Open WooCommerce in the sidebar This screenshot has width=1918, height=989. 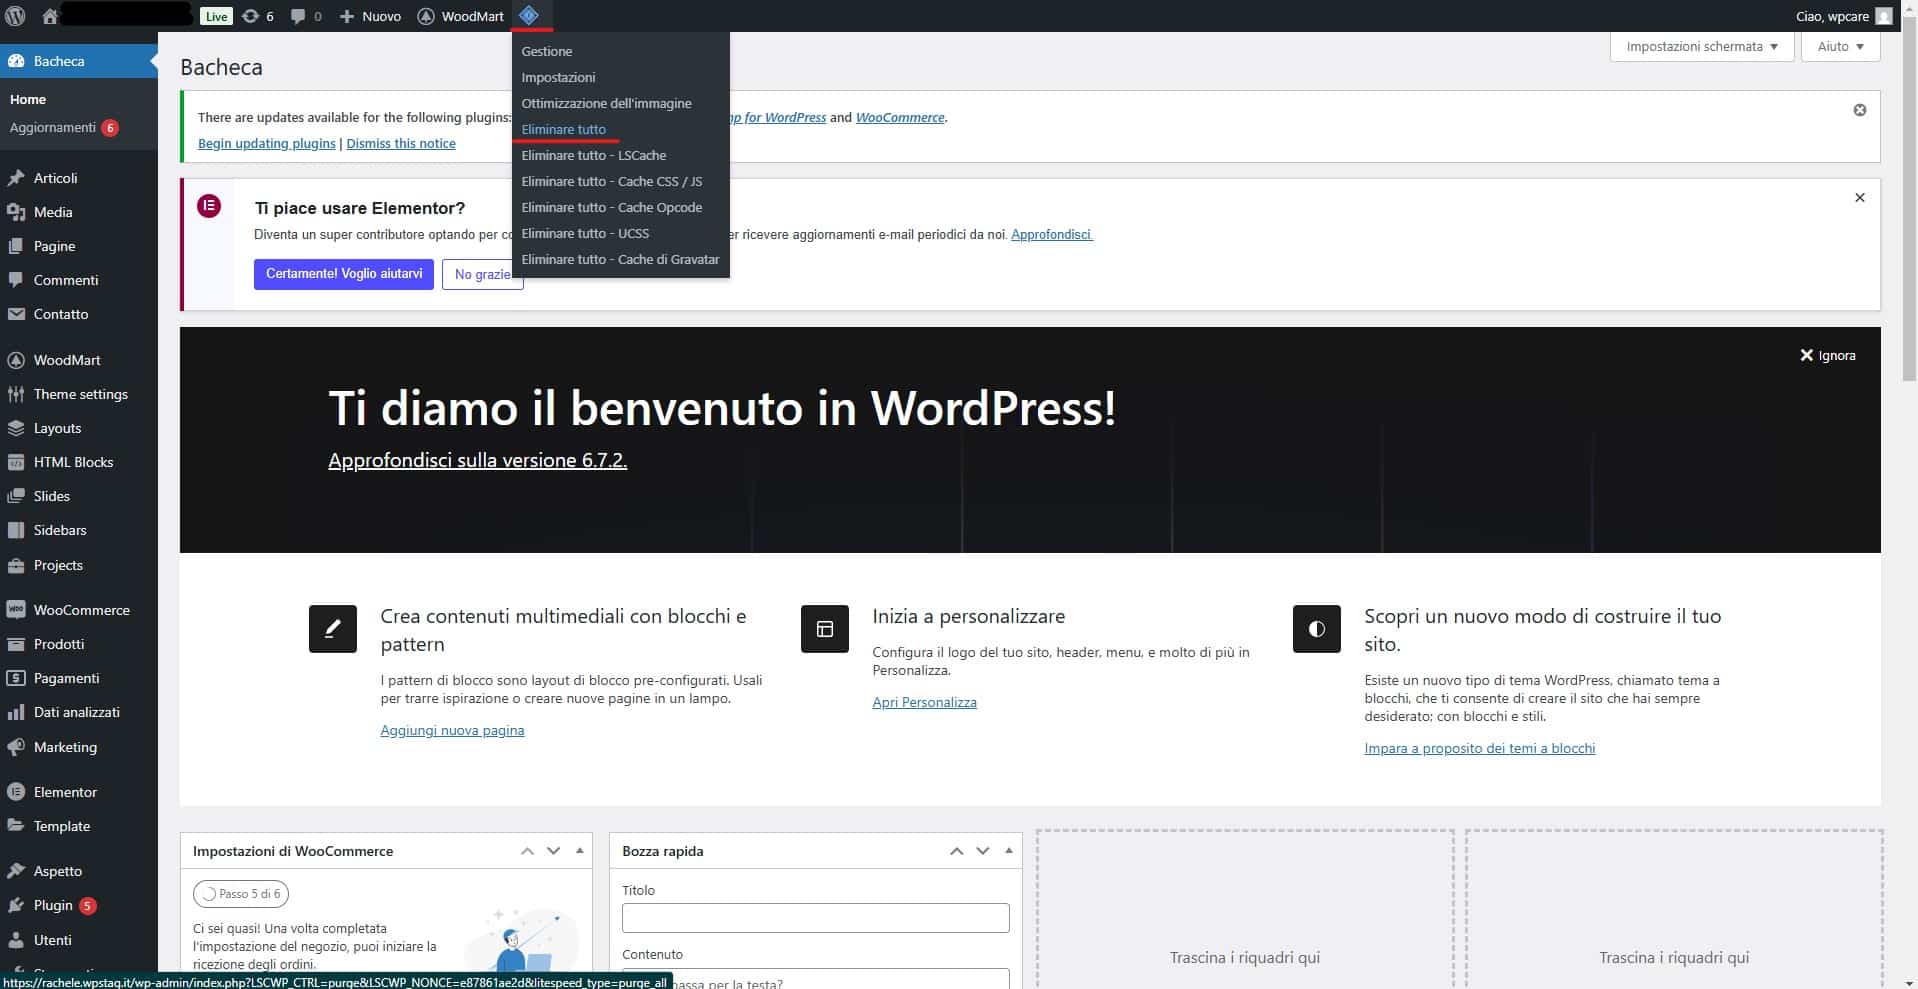[79, 610]
